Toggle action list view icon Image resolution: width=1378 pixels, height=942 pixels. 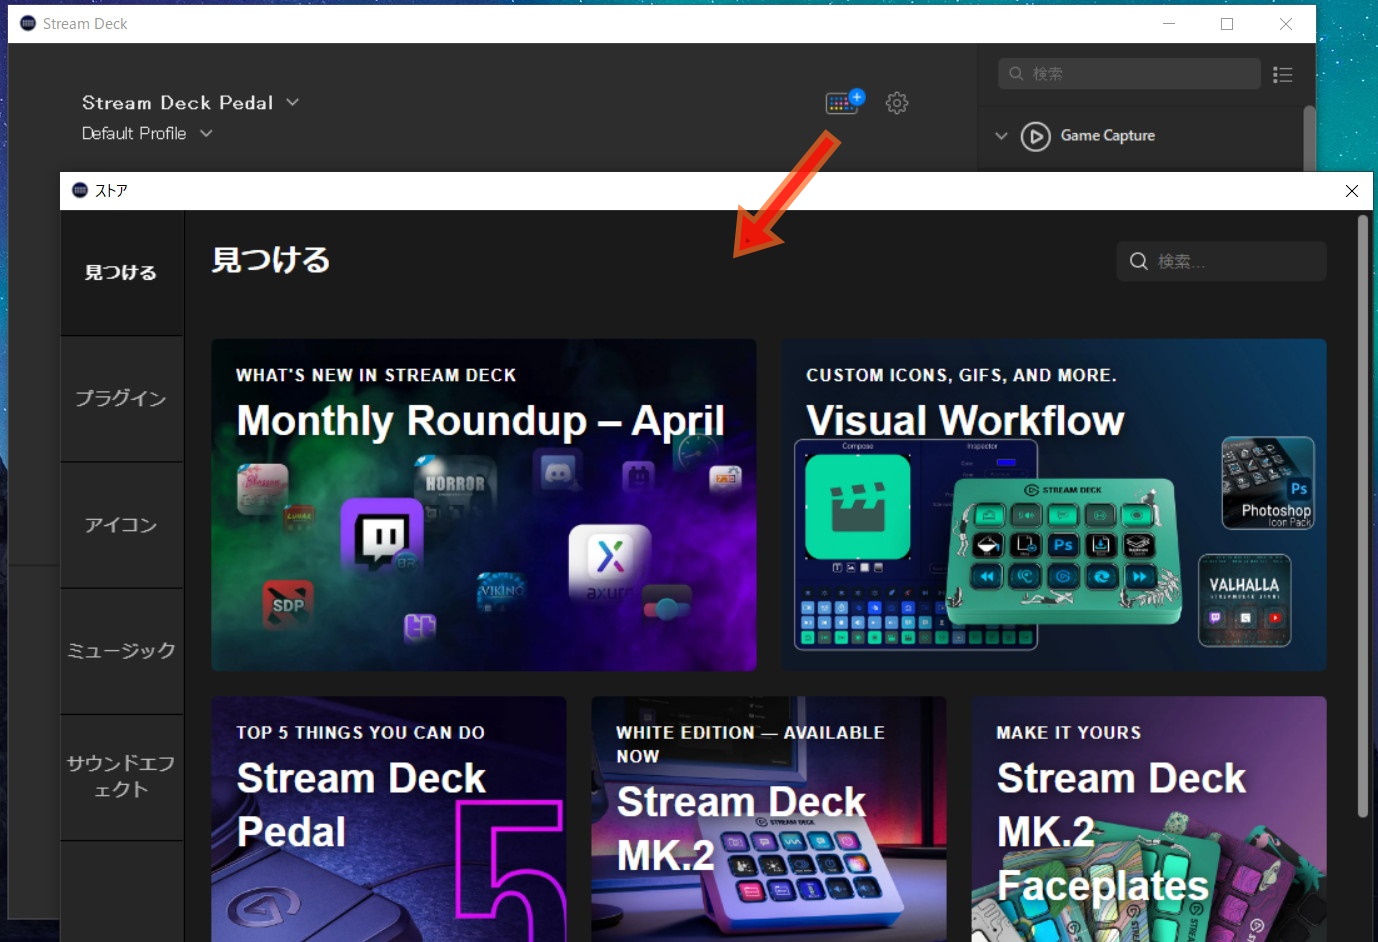[1283, 74]
